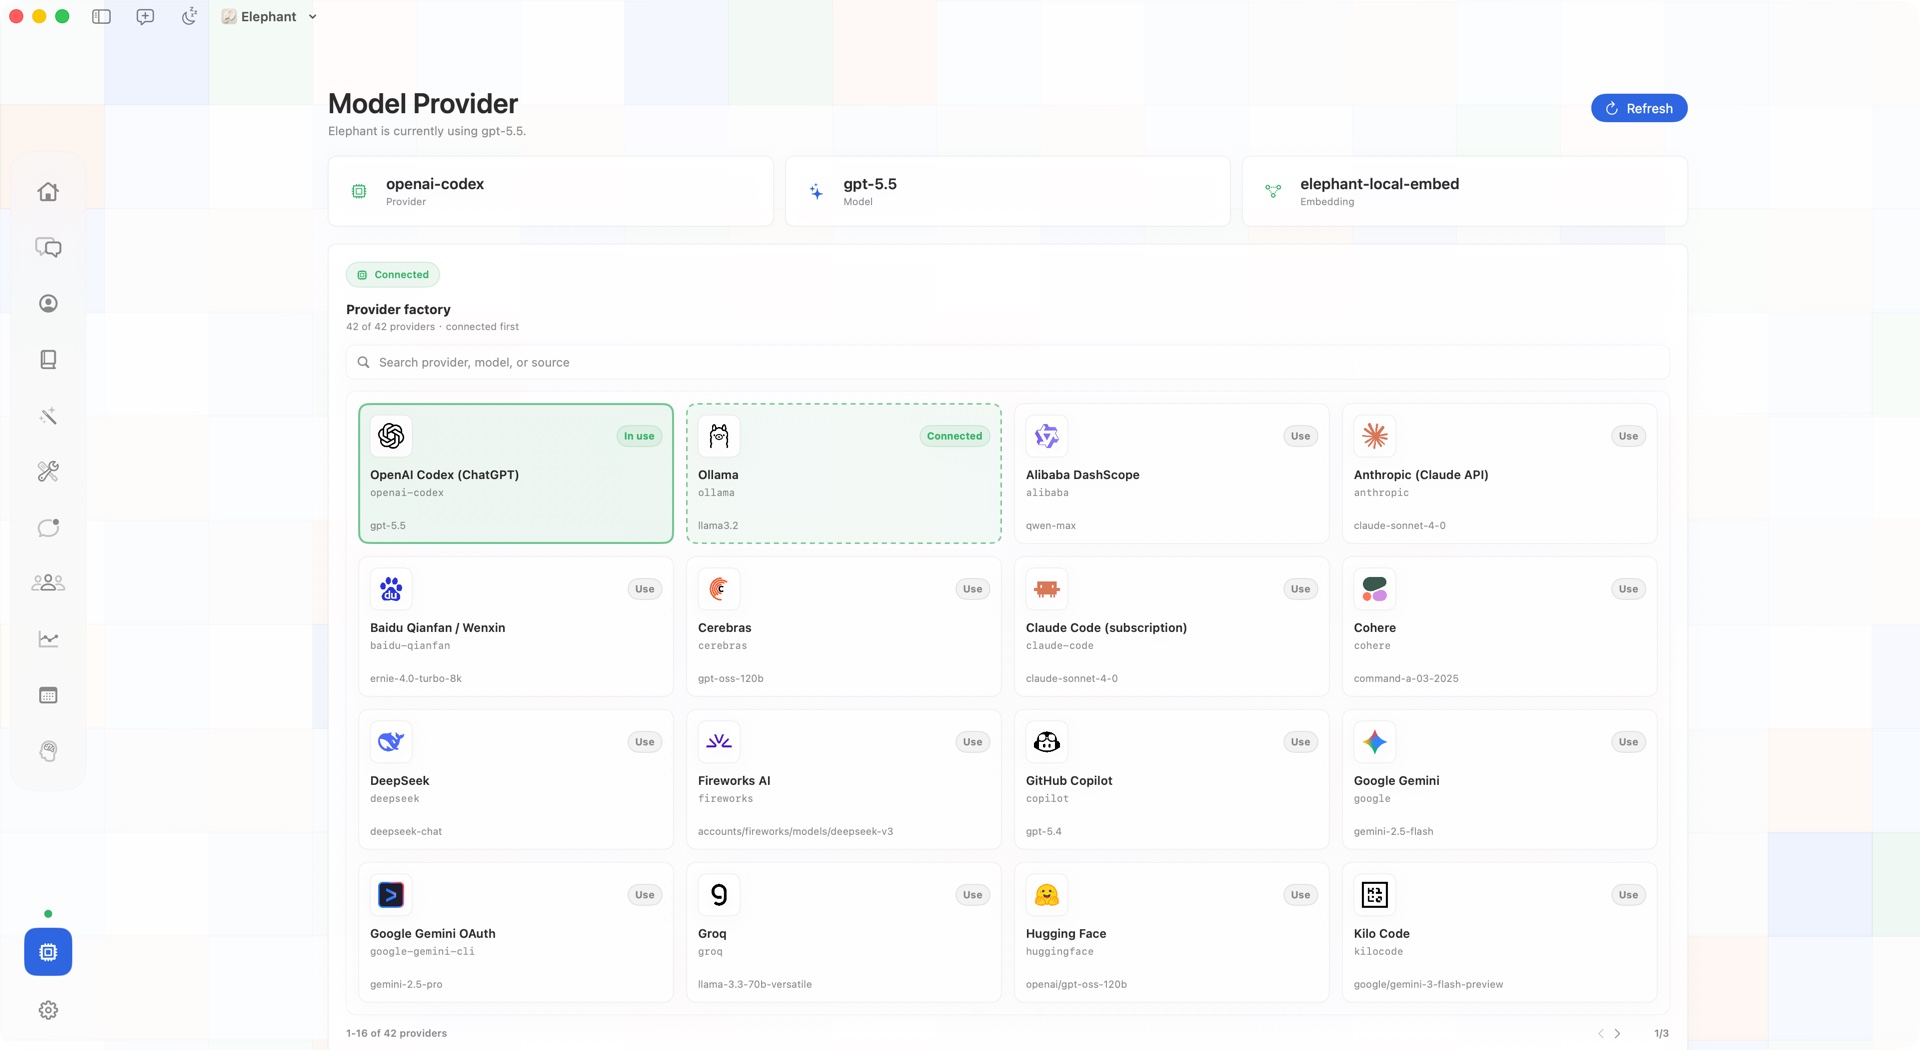
Task: Start a new chat from title bar icon
Action: point(145,17)
